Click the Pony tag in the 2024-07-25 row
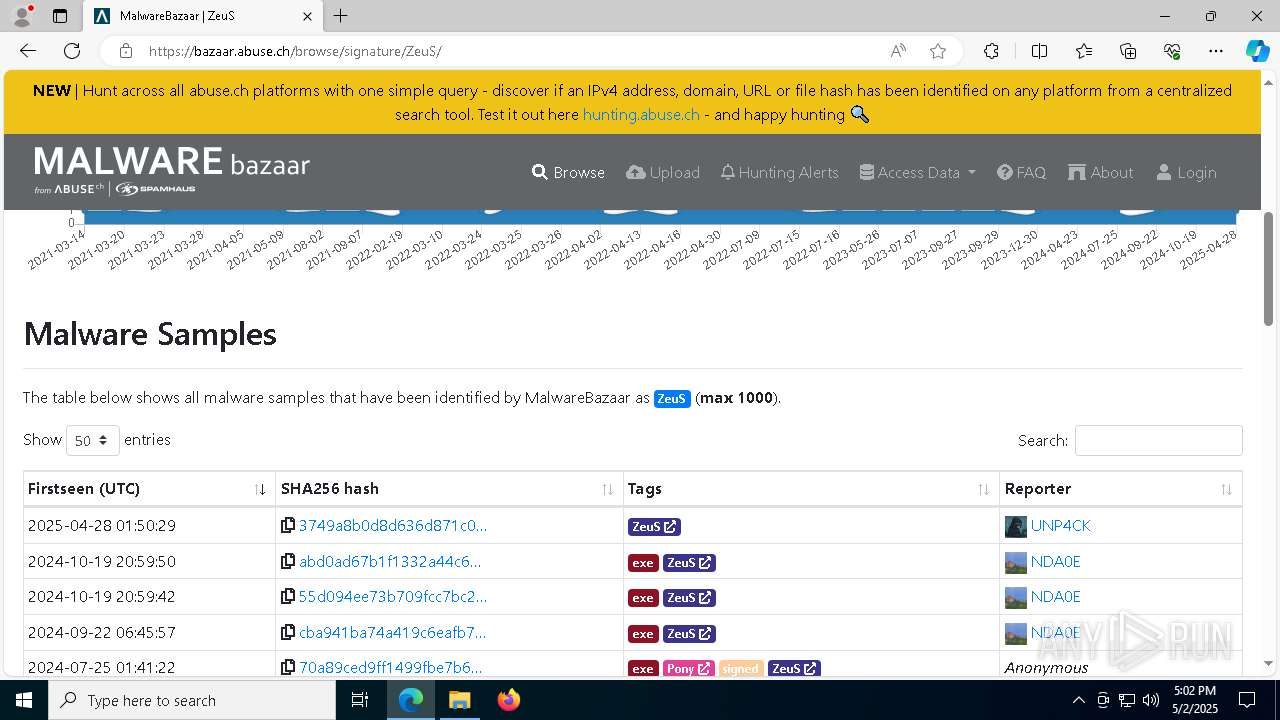 pyautogui.click(x=688, y=668)
